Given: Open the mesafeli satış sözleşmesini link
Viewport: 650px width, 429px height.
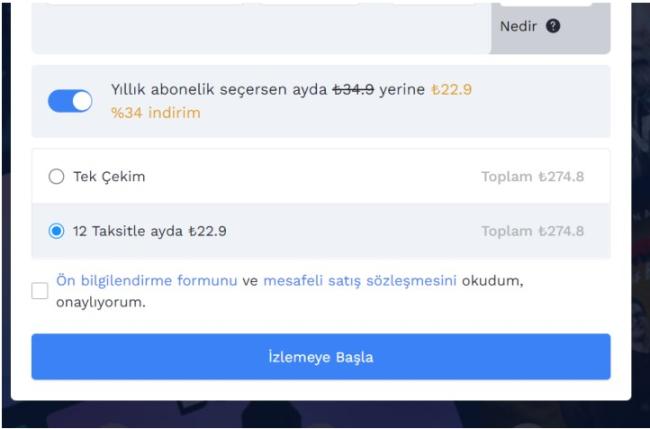Looking at the screenshot, I should (x=360, y=281).
